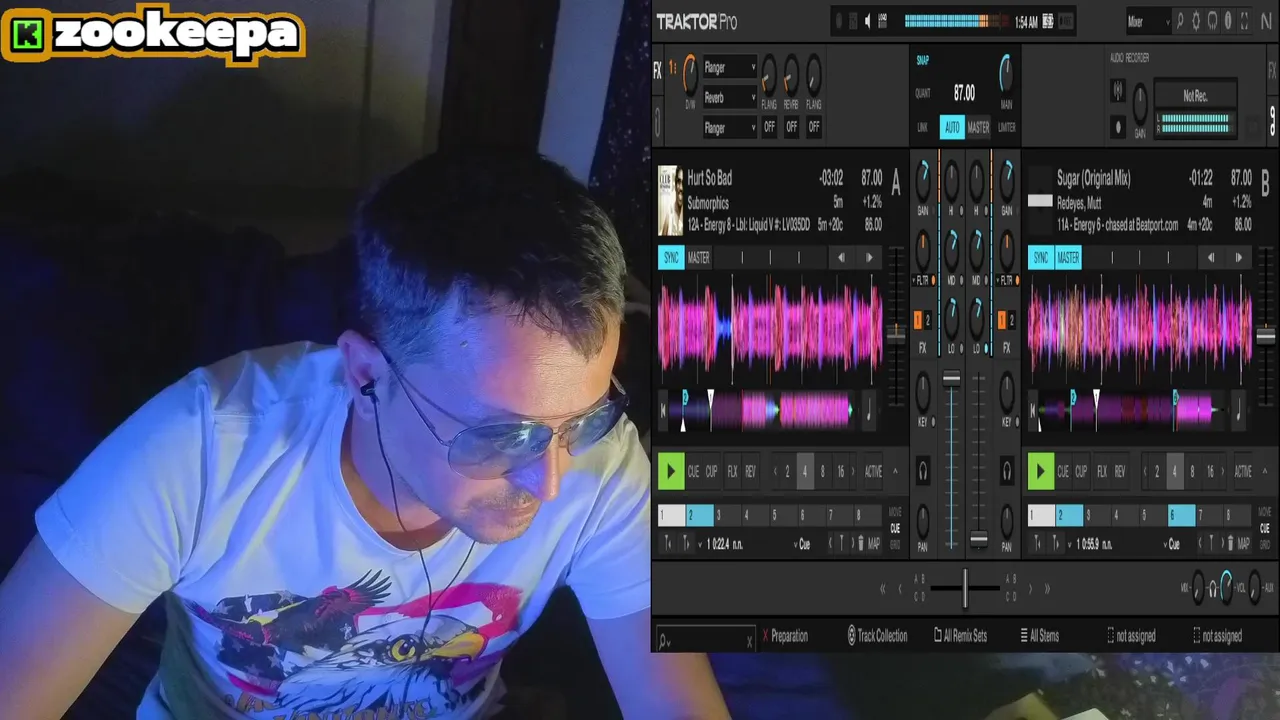Trigger hotcue 6 on Deck B

(x=1181, y=516)
